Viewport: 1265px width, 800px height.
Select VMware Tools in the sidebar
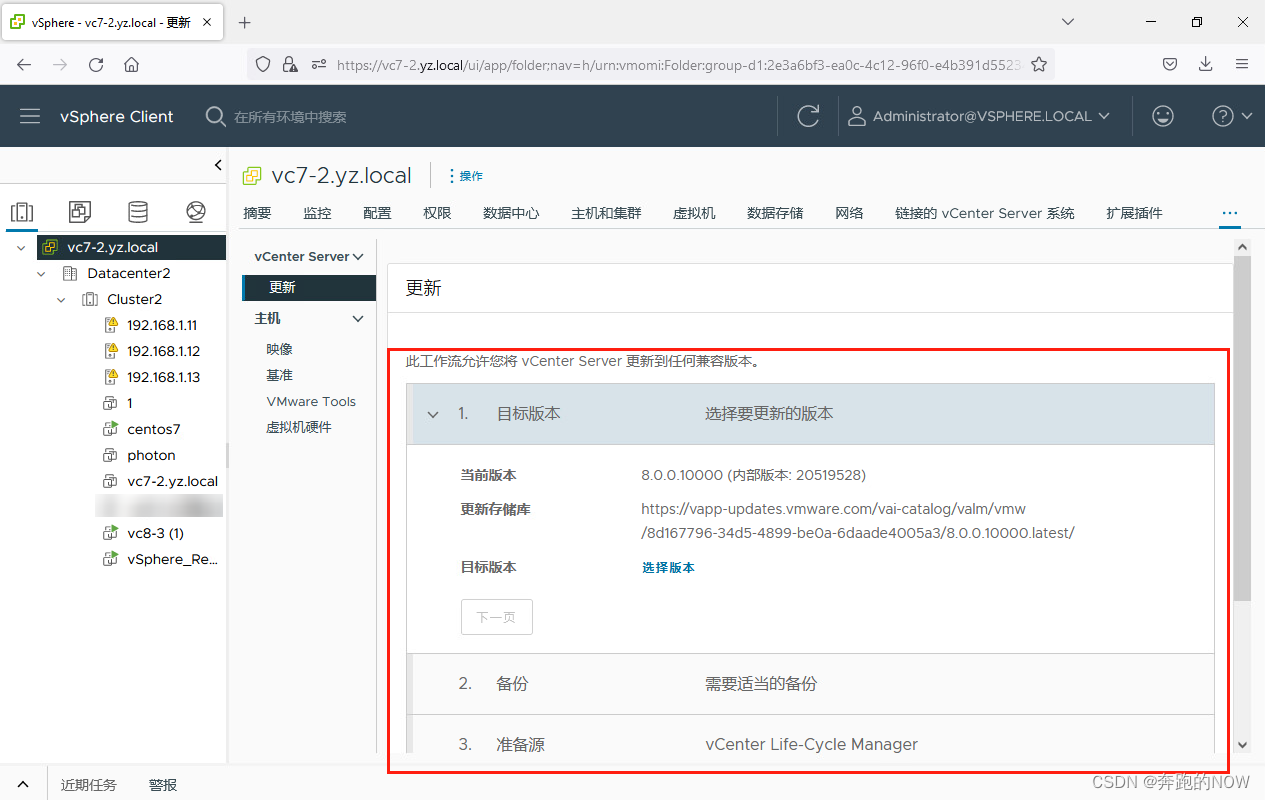point(311,401)
